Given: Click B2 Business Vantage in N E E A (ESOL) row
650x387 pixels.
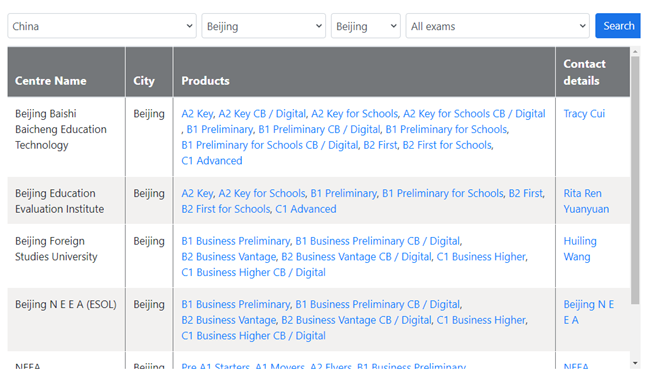Looking at the screenshot, I should click(x=229, y=320).
